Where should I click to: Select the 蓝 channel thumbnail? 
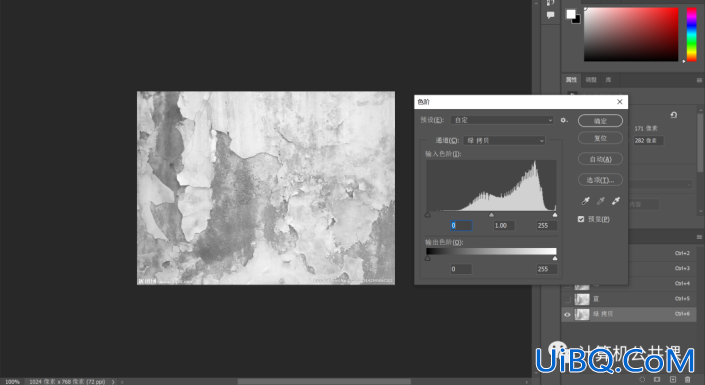pos(582,299)
